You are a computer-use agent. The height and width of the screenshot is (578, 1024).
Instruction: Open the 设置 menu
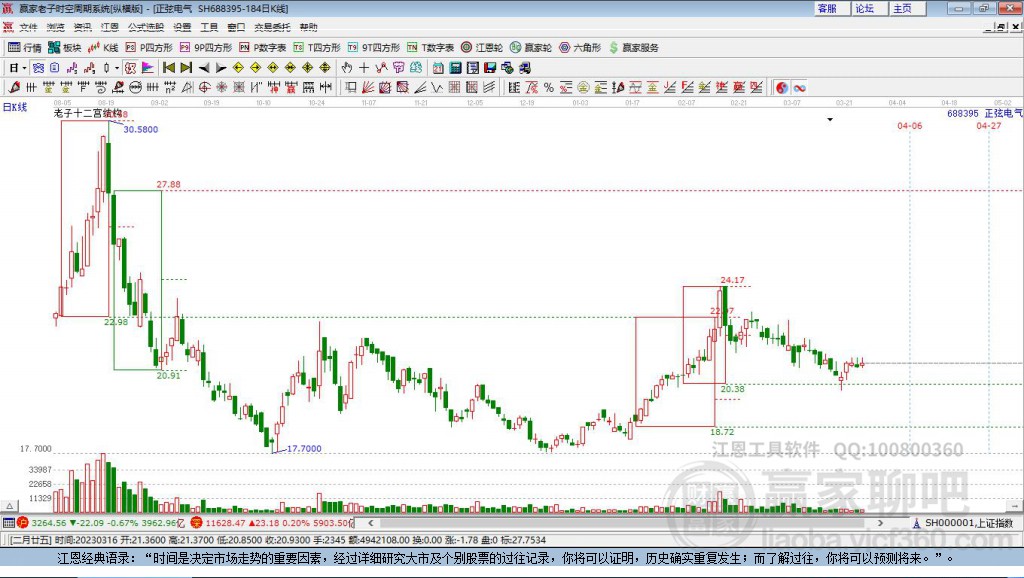[182, 27]
